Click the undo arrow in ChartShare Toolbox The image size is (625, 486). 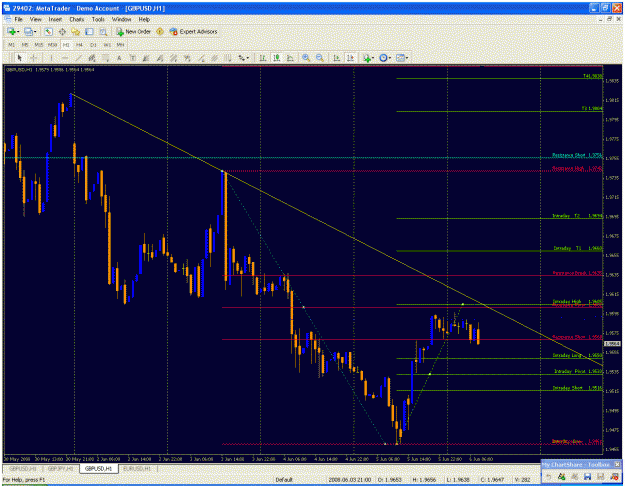tap(549, 476)
